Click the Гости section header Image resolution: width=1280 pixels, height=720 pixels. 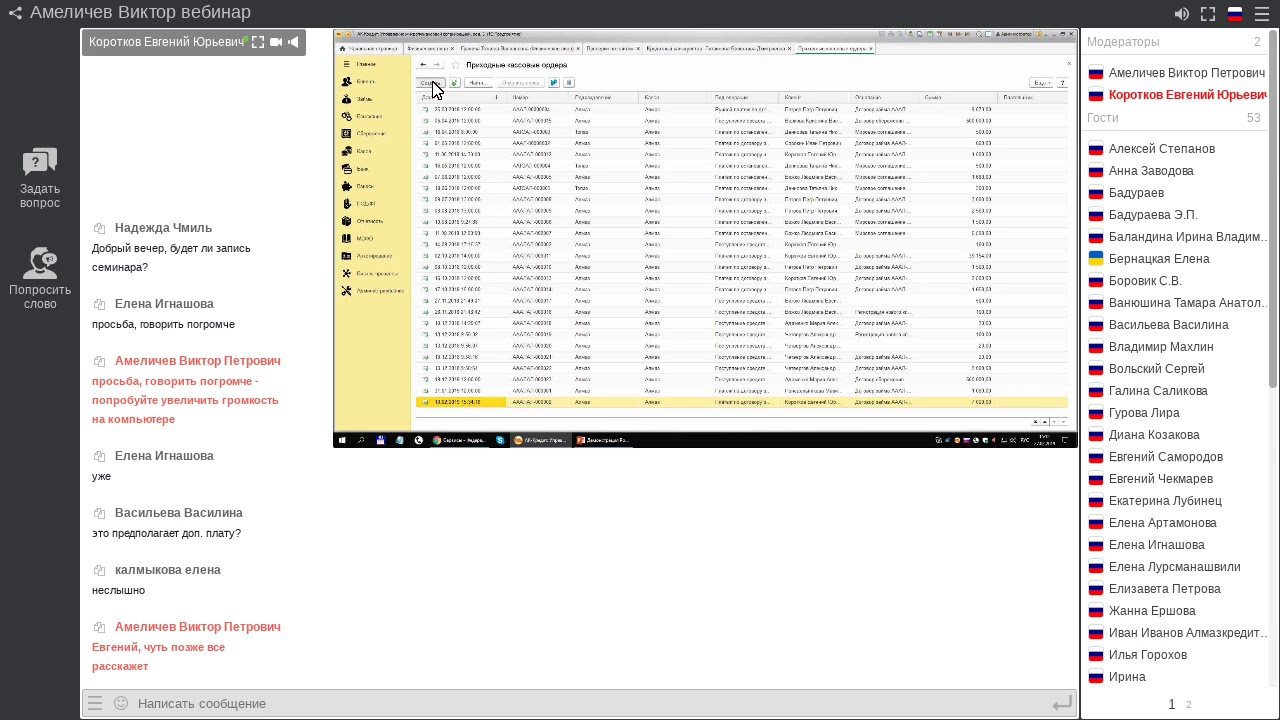click(1174, 118)
